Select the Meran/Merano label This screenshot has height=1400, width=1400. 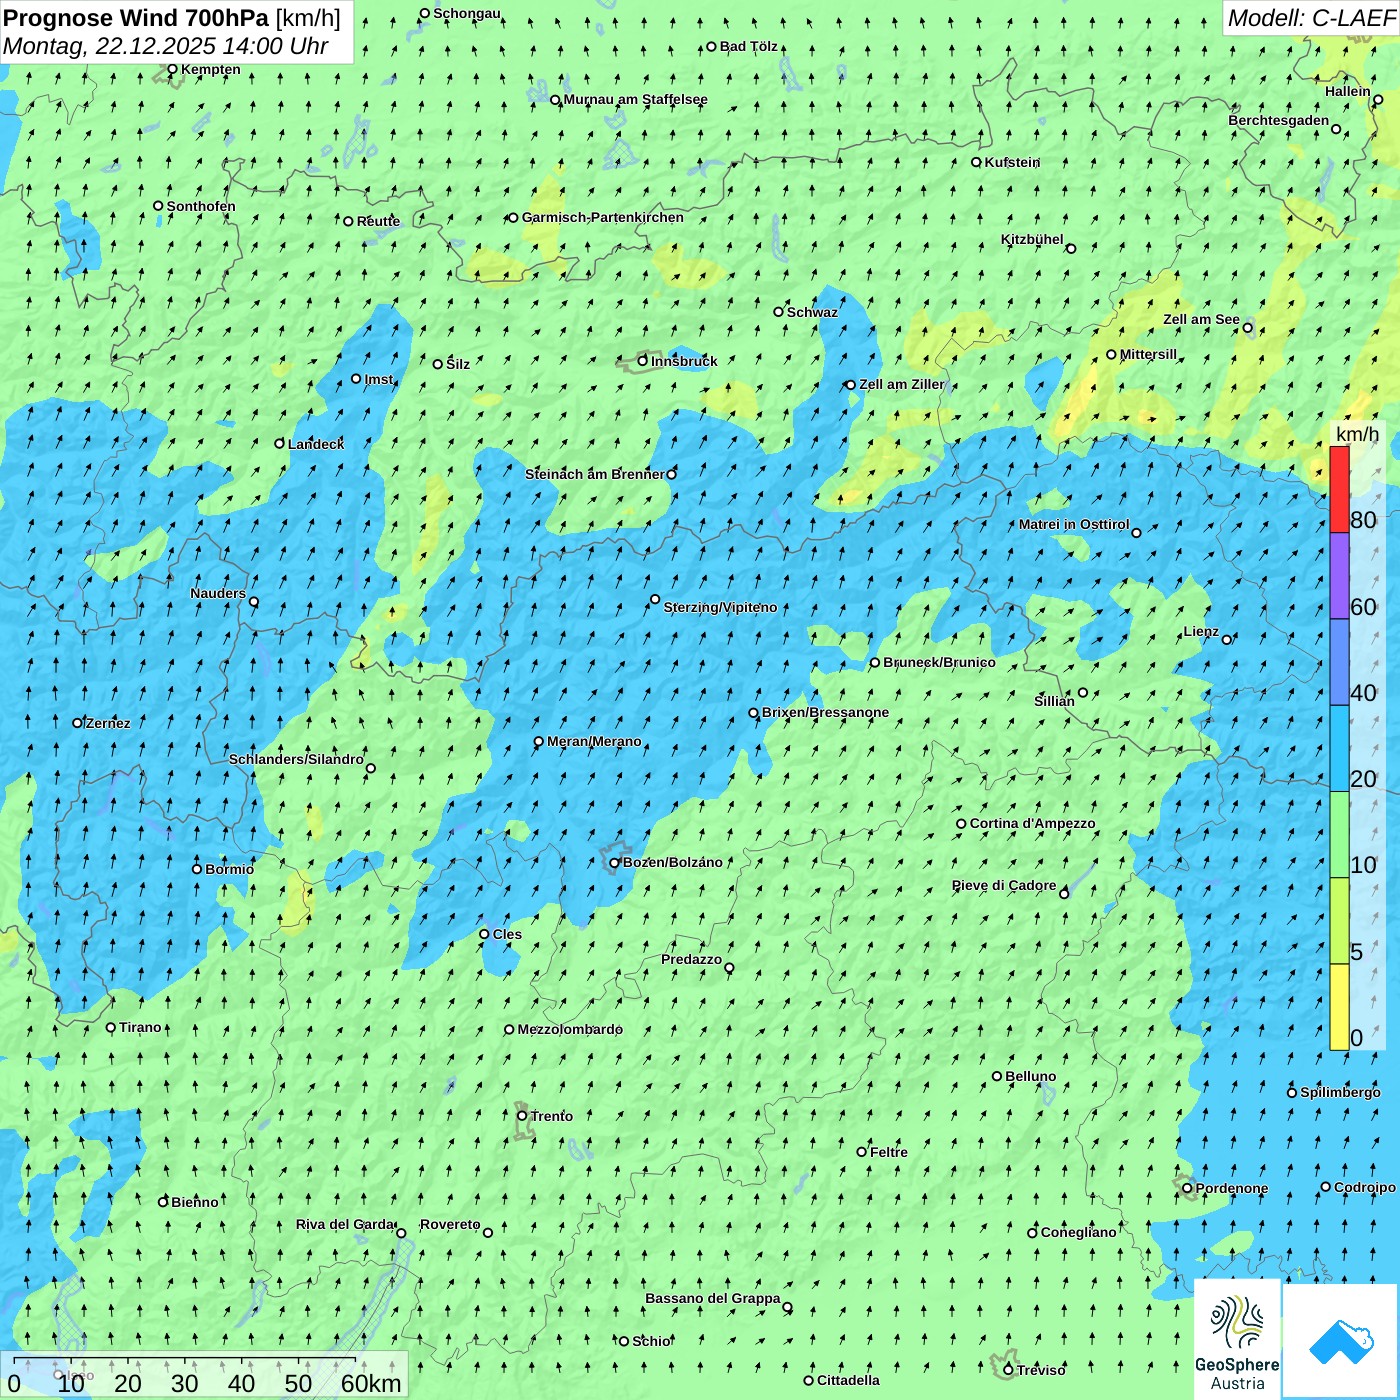[594, 741]
